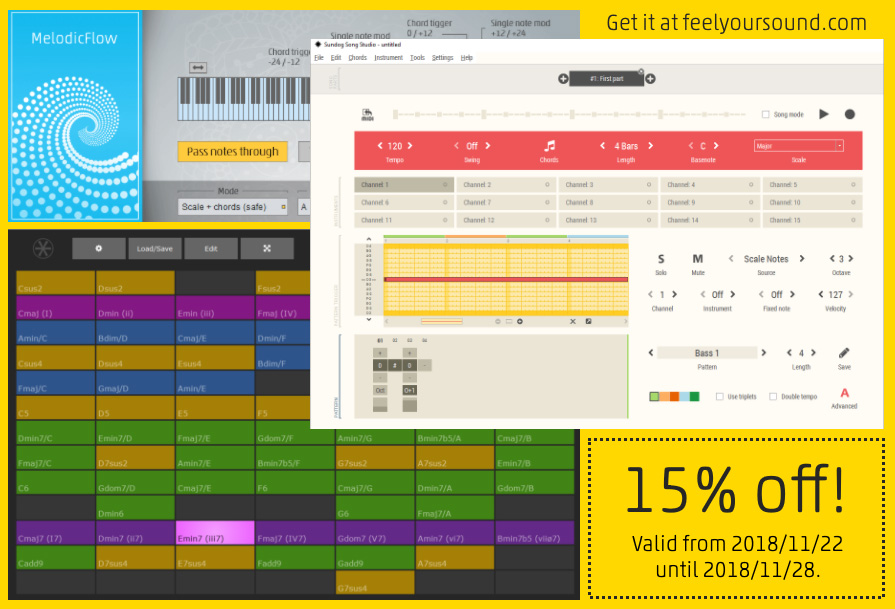This screenshot has width=895, height=609.
Task: Toggle the circle indicator on Channel 8
Action: (x=649, y=203)
